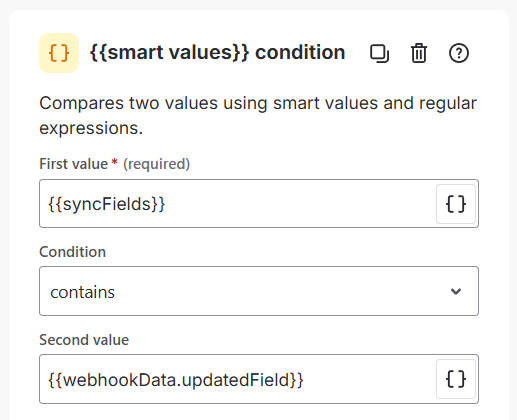This screenshot has height=420, width=517.
Task: Click on {{webhookData.updatedField}} text
Action: click(x=176, y=380)
